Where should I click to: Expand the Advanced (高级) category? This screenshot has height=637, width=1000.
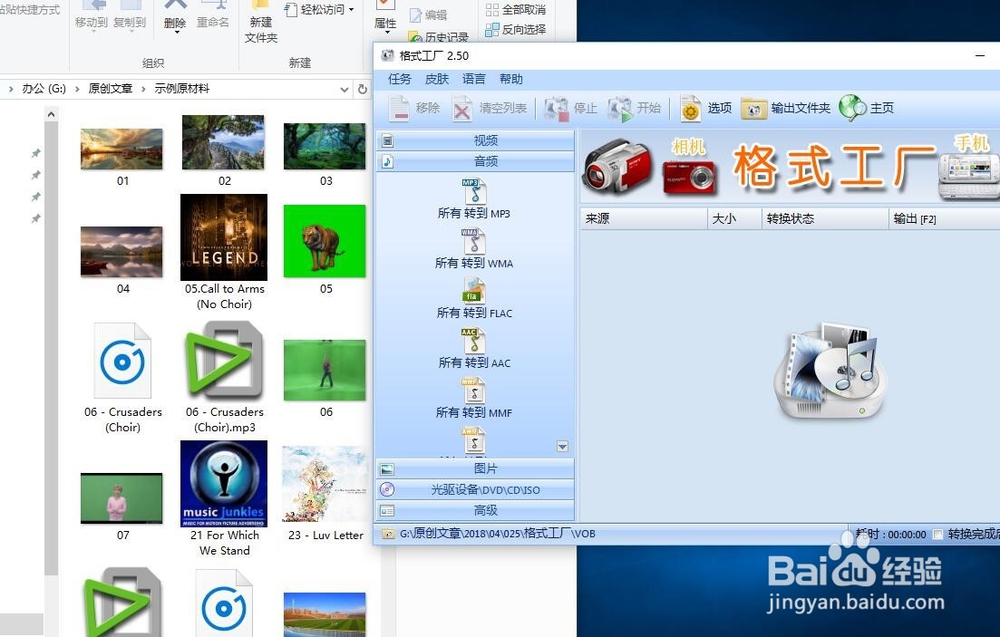pyautogui.click(x=475, y=510)
